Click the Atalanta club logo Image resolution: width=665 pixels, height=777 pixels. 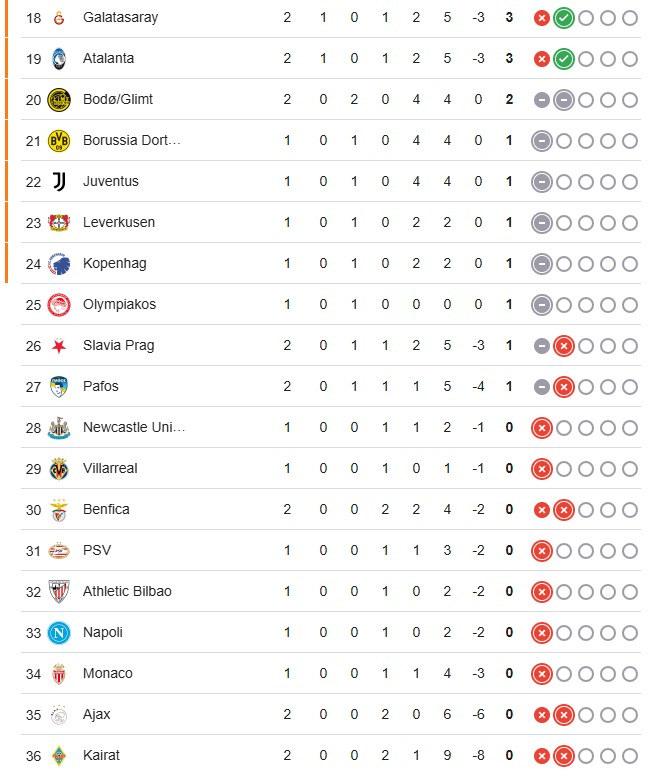pos(59,59)
